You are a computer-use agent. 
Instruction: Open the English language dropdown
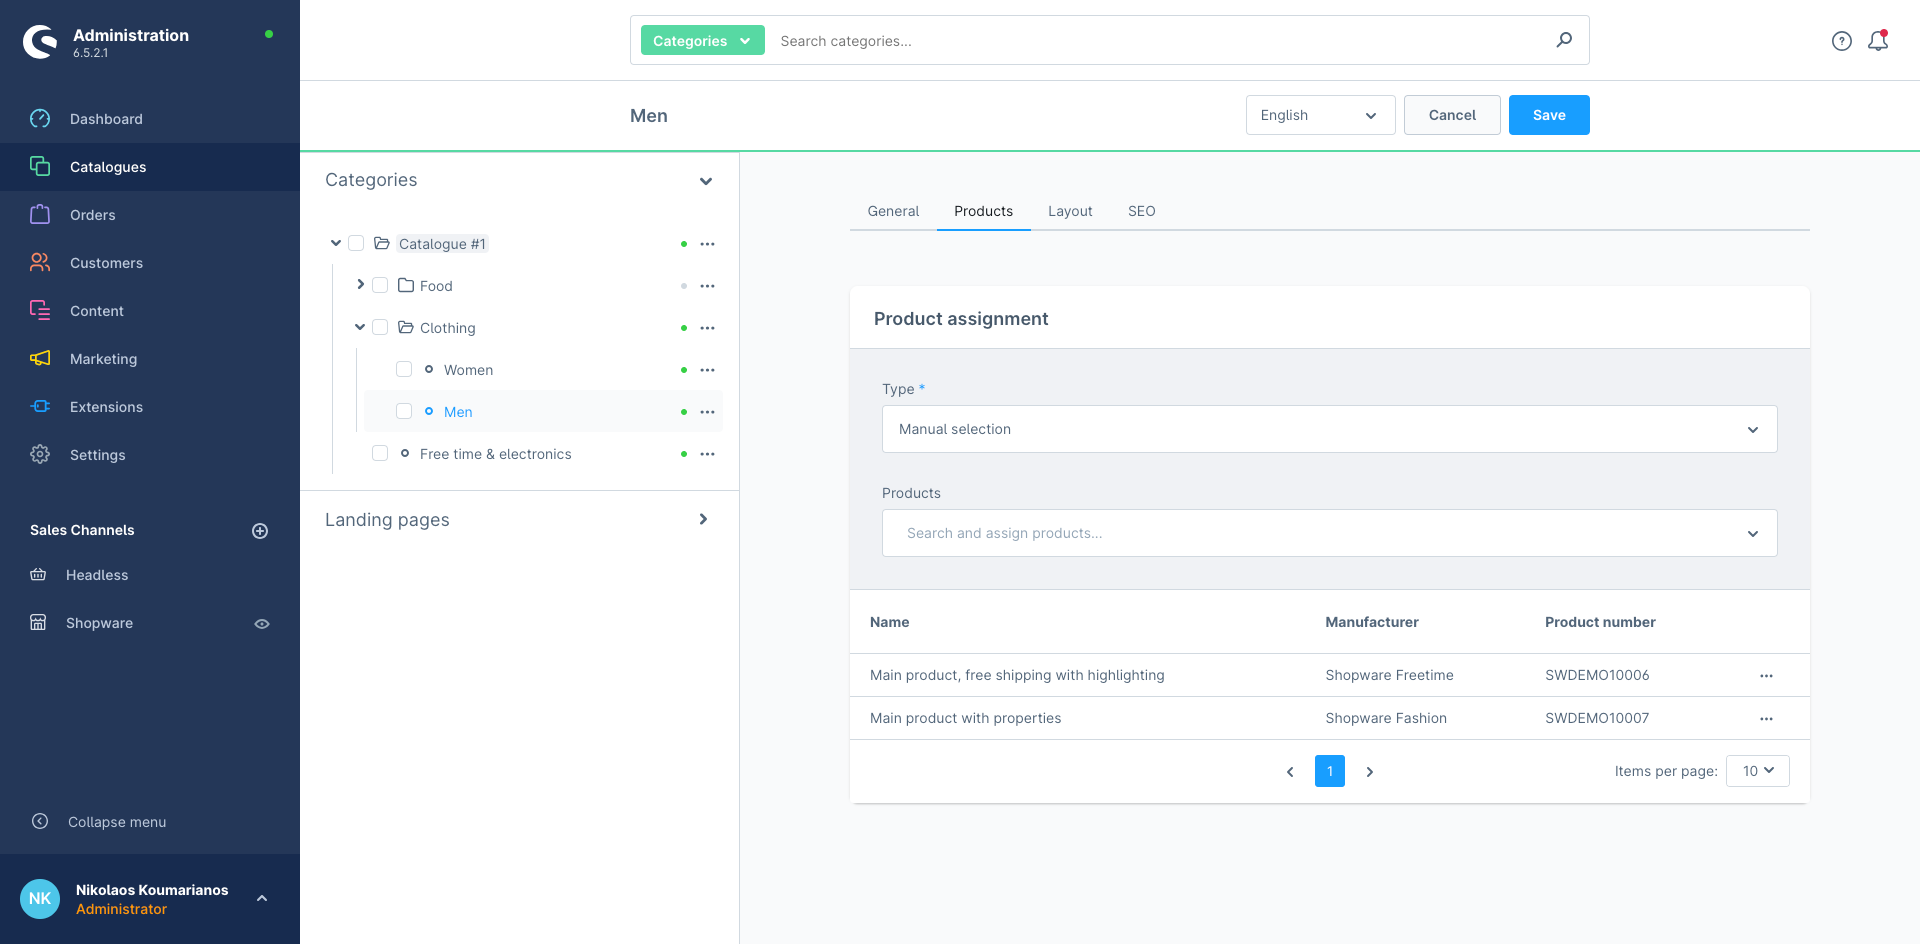[1320, 115]
